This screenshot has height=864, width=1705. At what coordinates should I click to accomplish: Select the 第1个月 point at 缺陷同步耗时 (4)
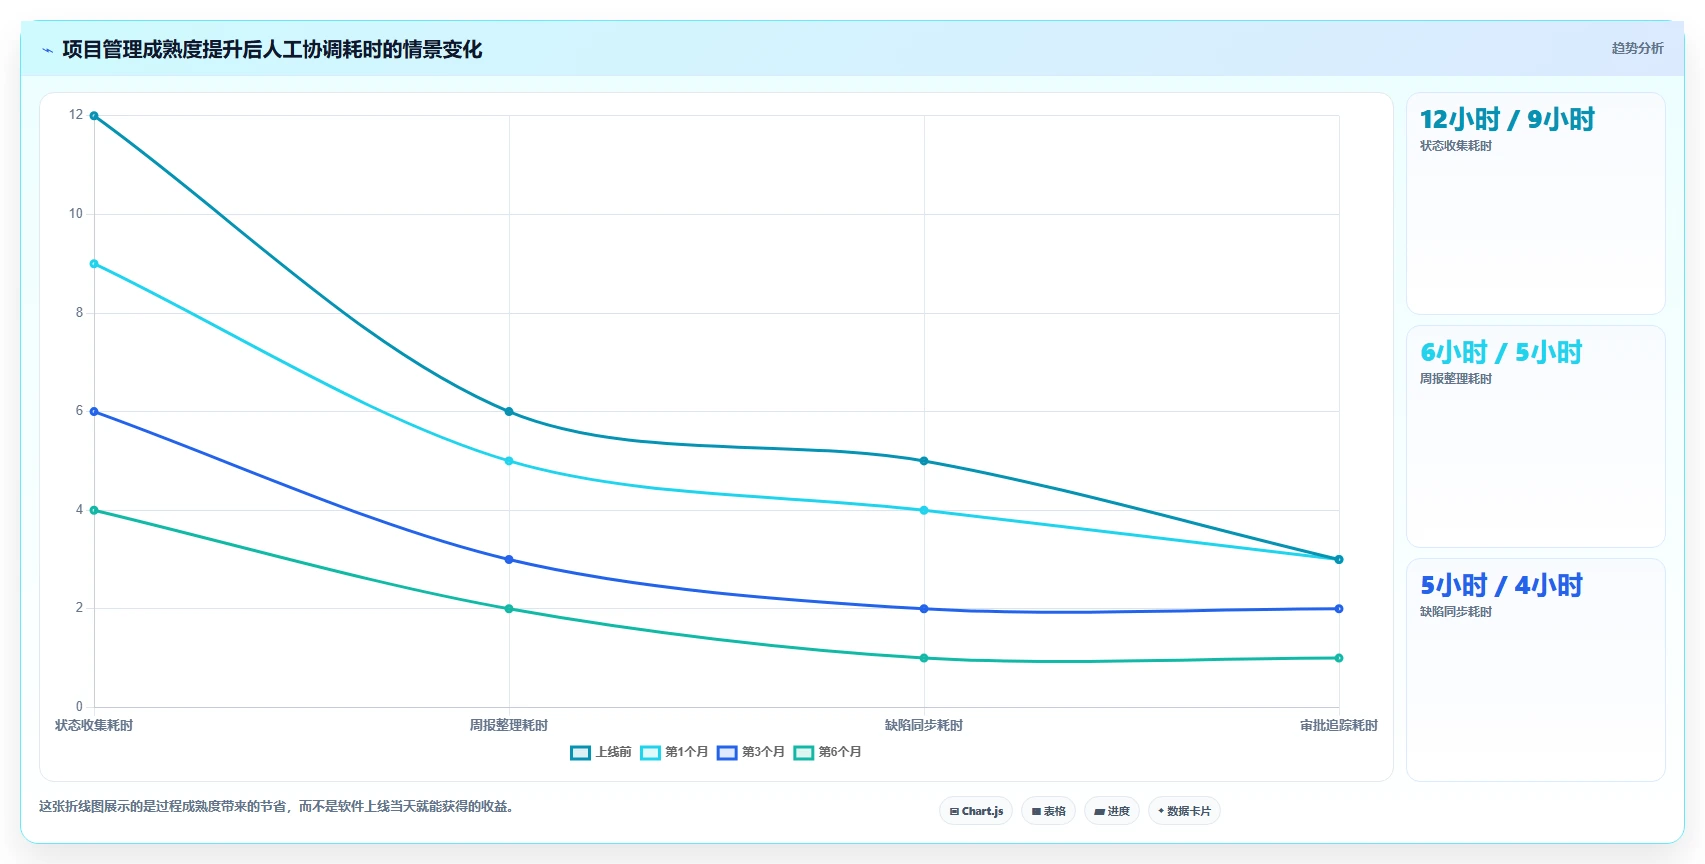tap(924, 510)
